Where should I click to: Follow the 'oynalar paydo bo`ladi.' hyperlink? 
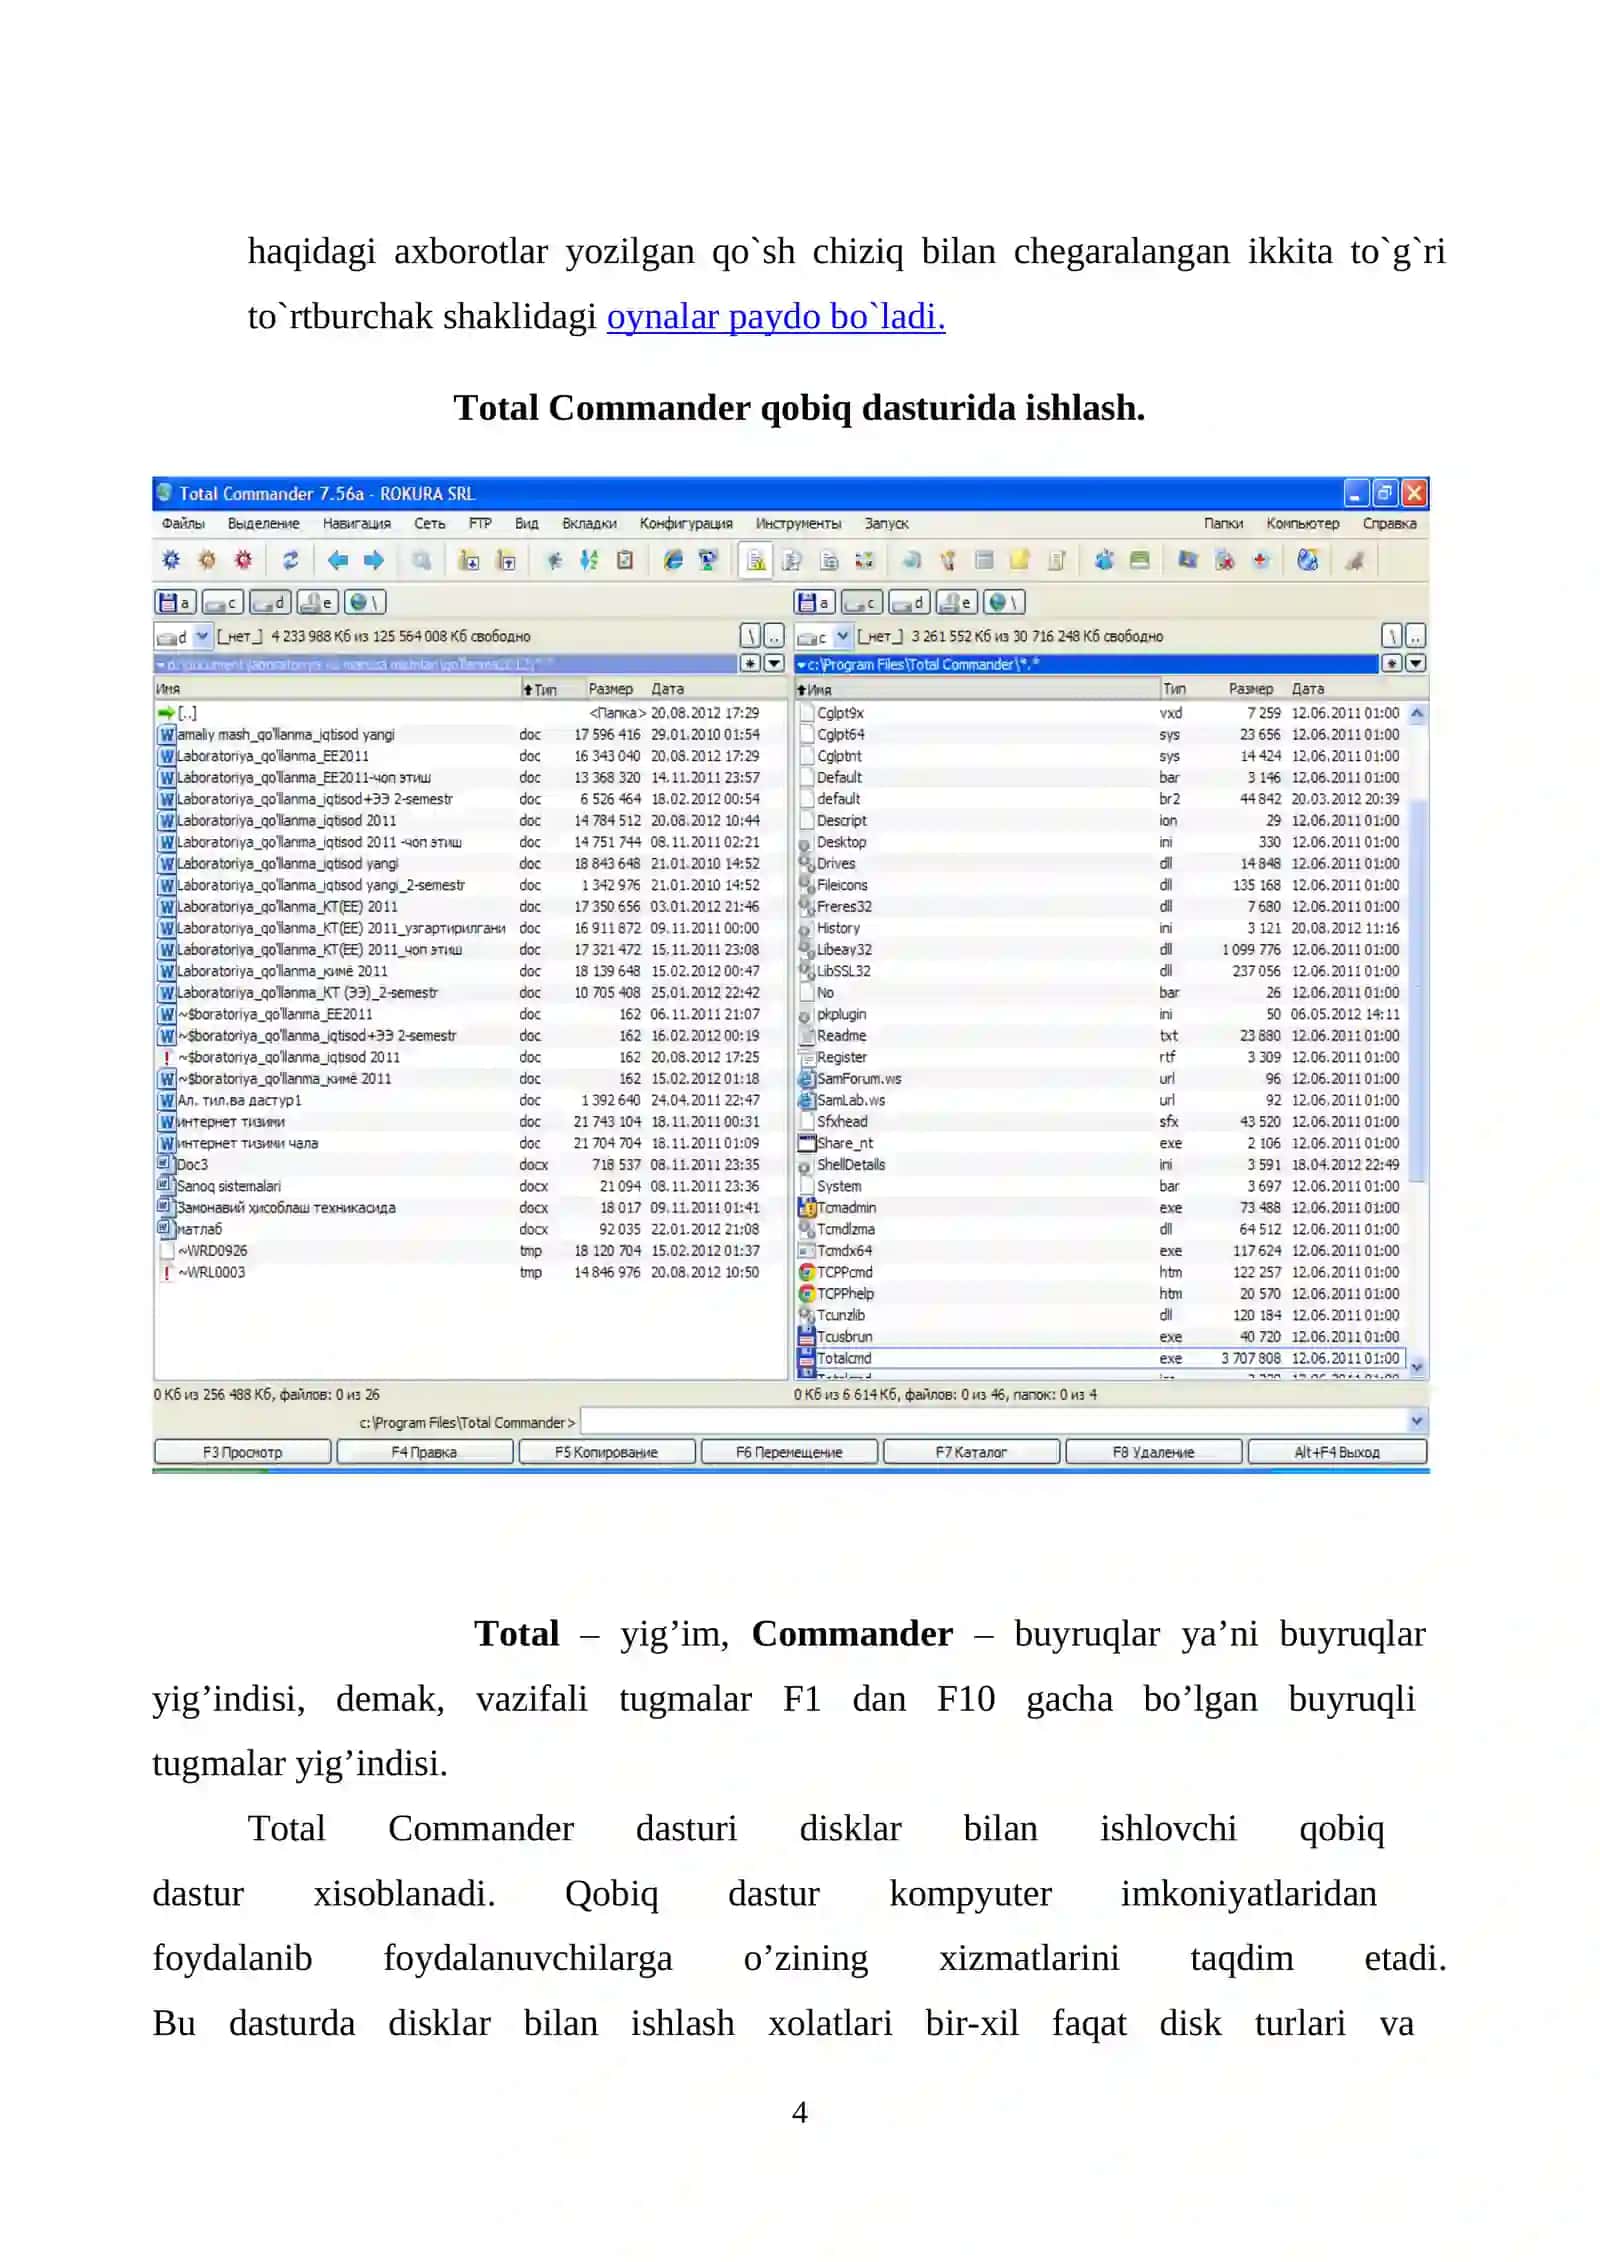click(x=775, y=317)
